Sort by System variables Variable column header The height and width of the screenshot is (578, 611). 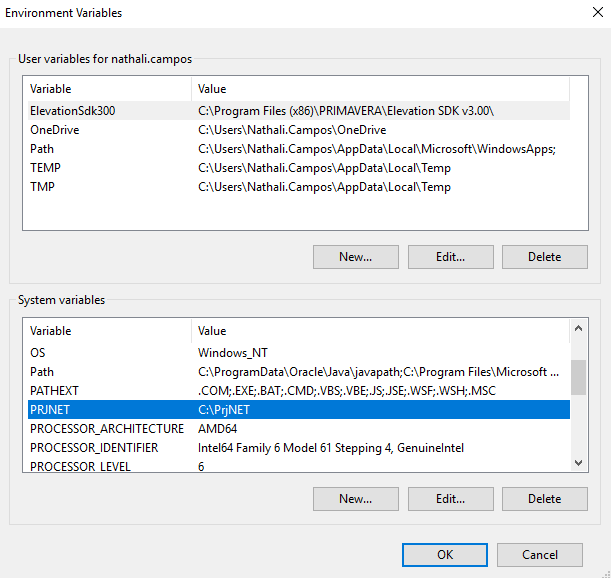point(109,331)
